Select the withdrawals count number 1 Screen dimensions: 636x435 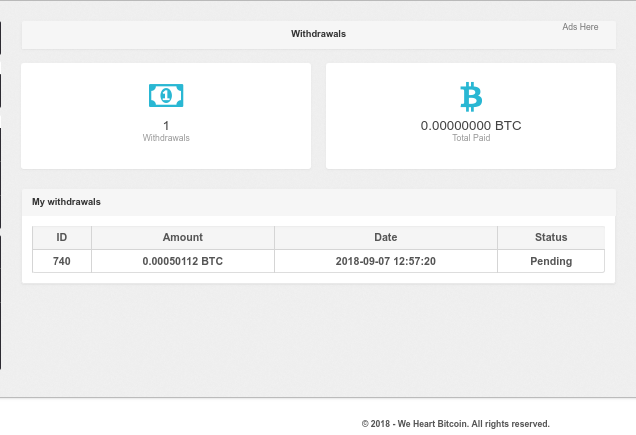[166, 125]
